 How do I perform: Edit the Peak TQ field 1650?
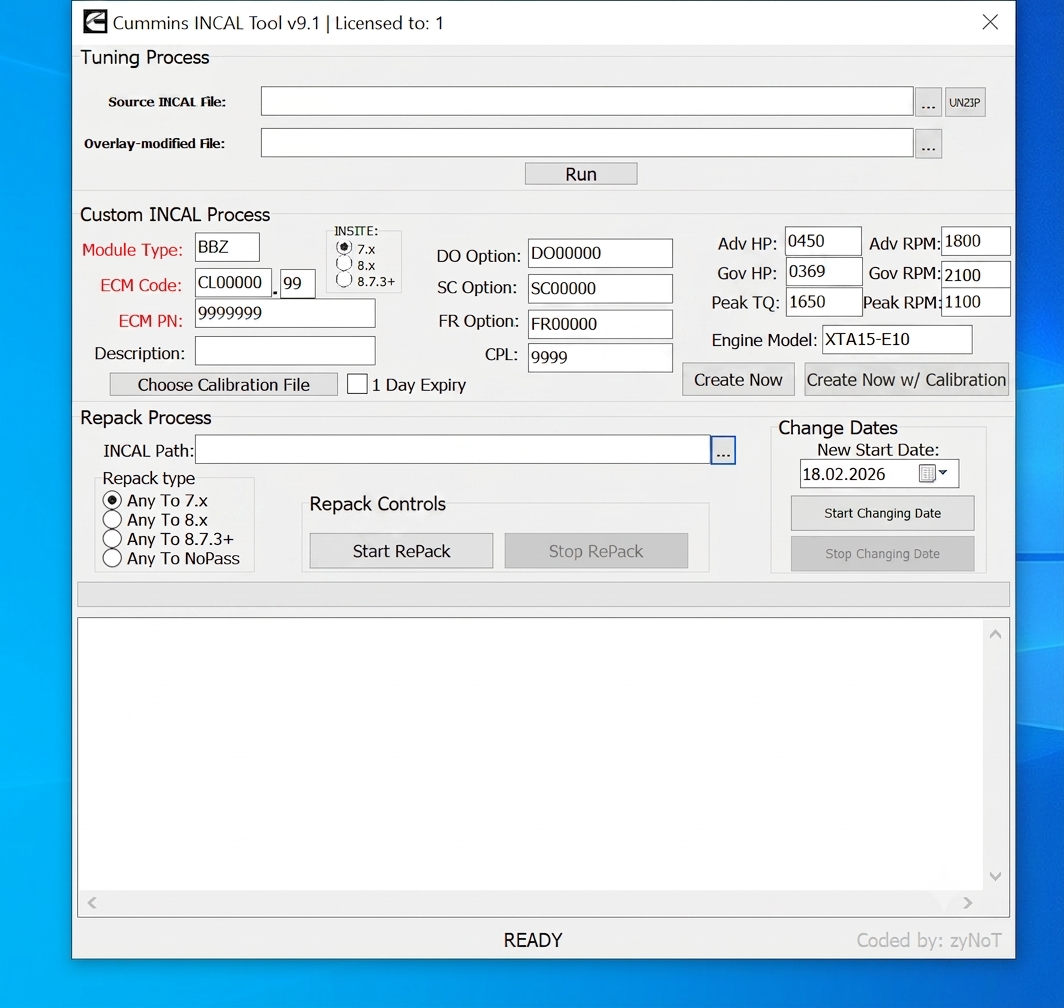click(823, 302)
